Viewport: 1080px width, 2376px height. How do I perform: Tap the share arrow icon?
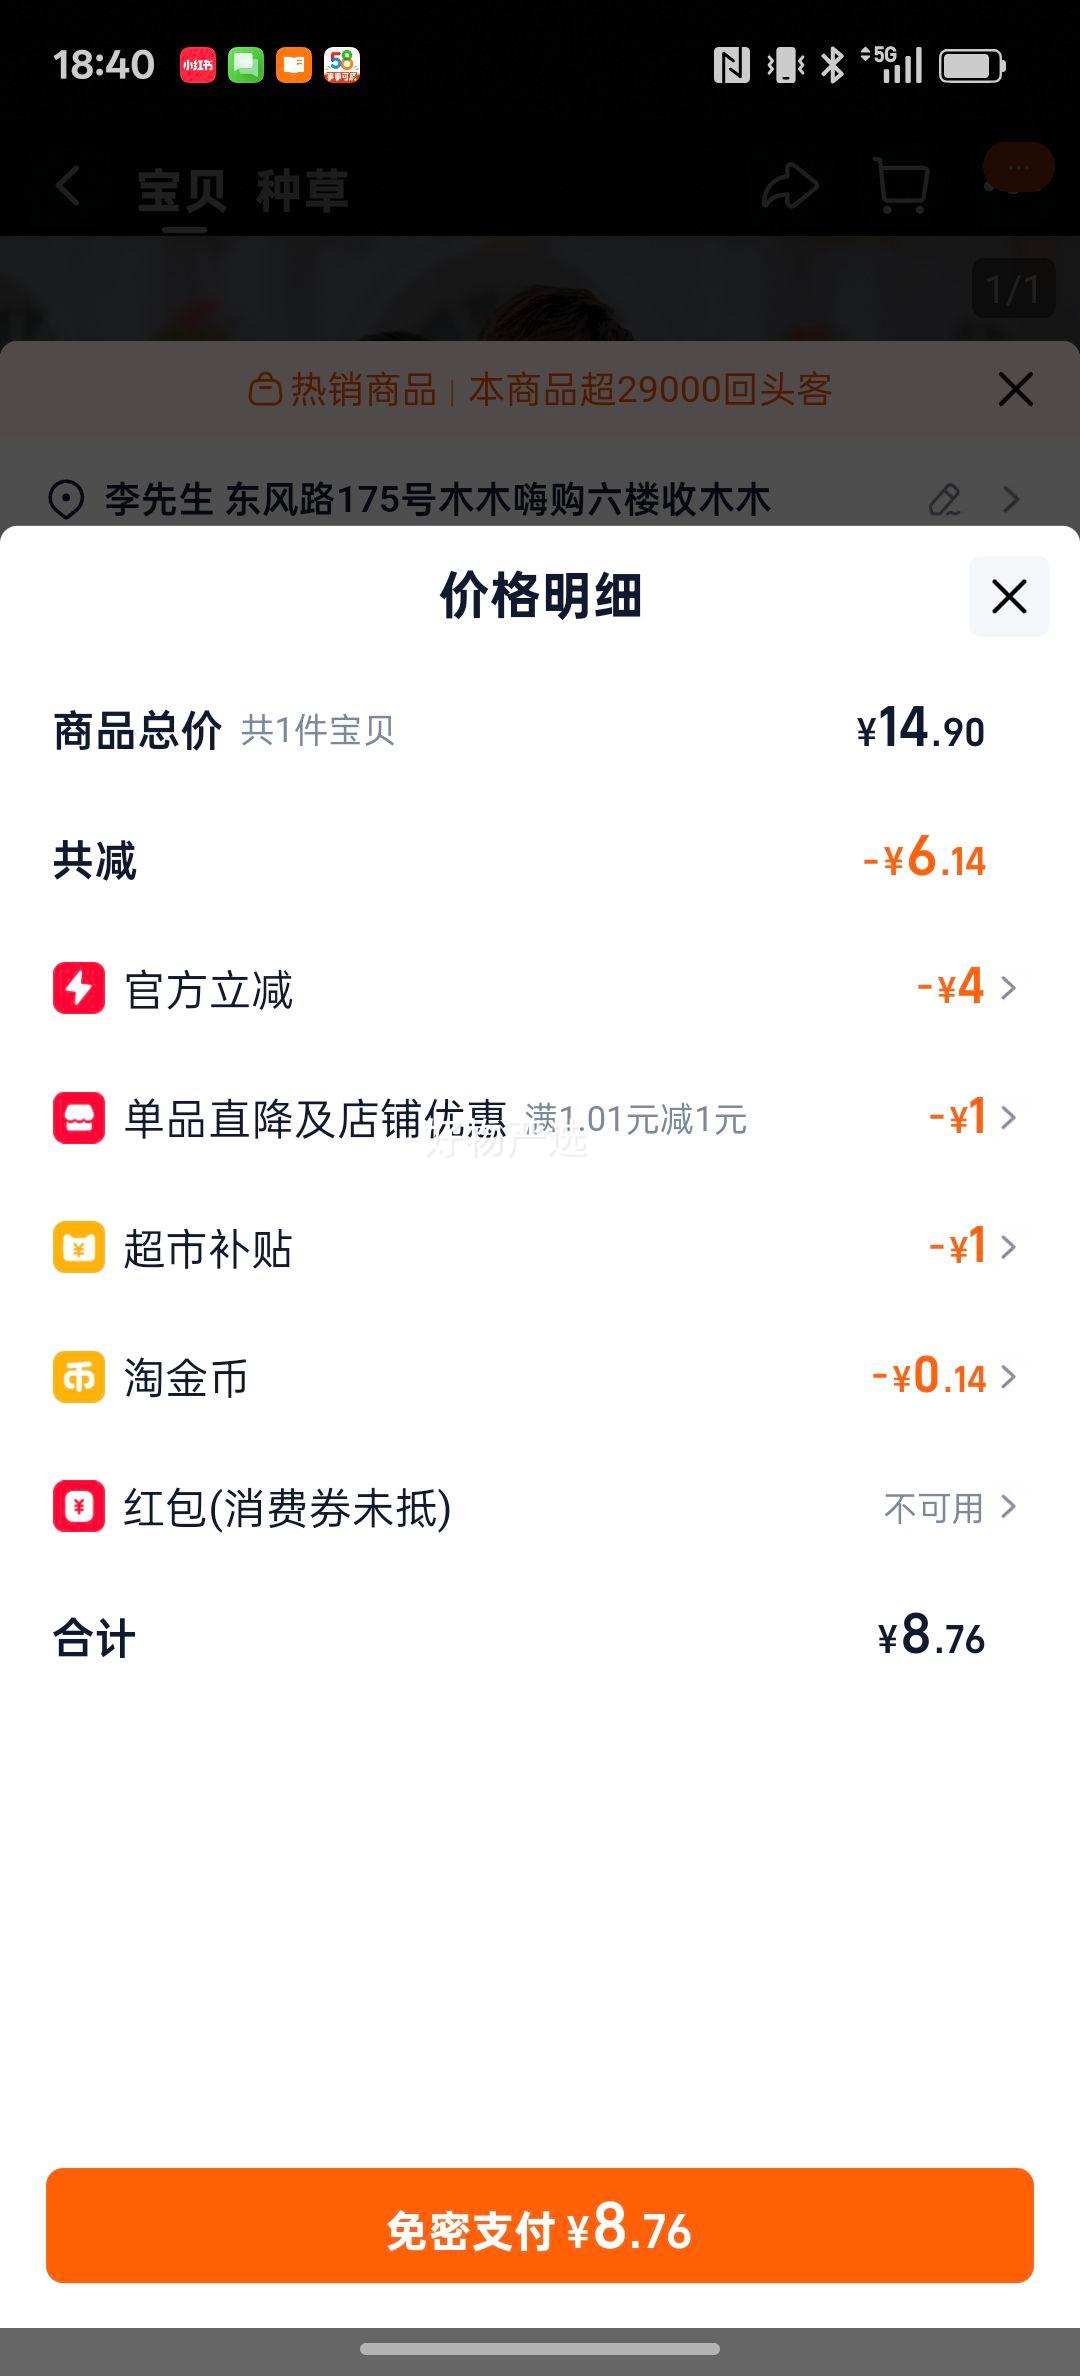790,186
